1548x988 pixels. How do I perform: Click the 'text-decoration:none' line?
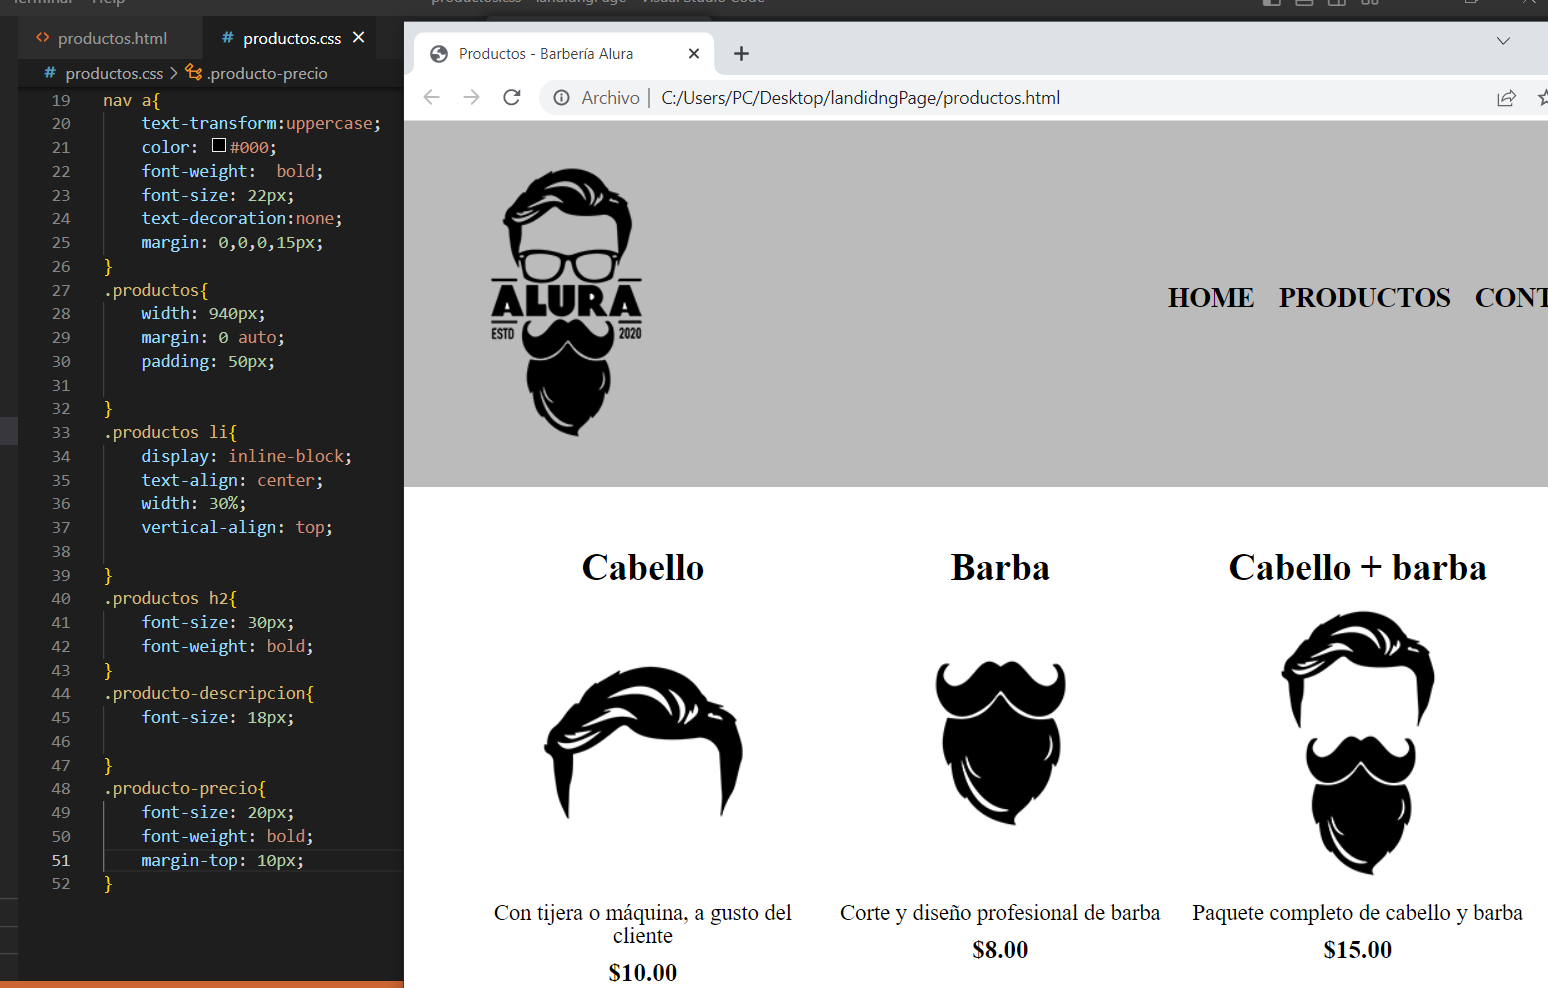(242, 218)
